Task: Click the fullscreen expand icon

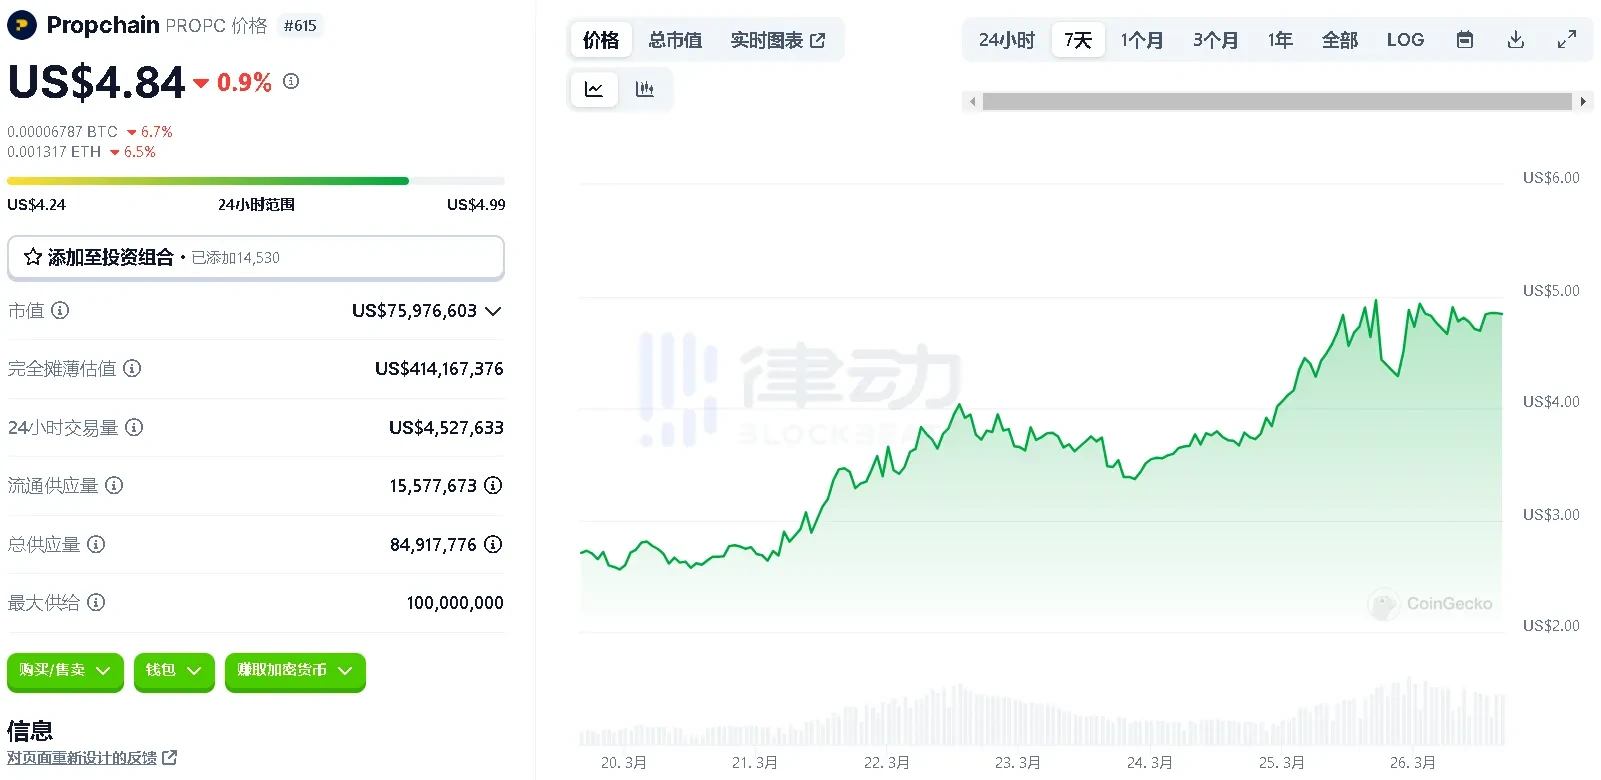Action: click(x=1567, y=39)
